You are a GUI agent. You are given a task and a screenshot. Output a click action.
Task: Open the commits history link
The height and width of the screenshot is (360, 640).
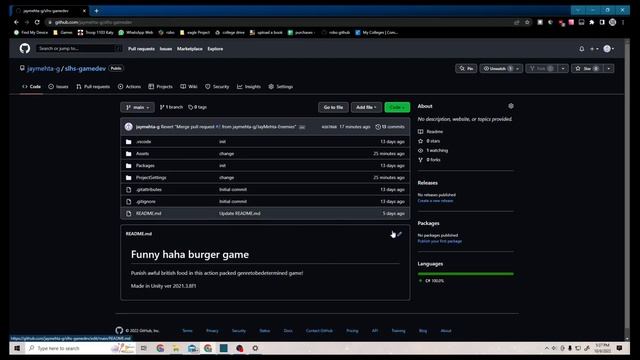click(390, 127)
